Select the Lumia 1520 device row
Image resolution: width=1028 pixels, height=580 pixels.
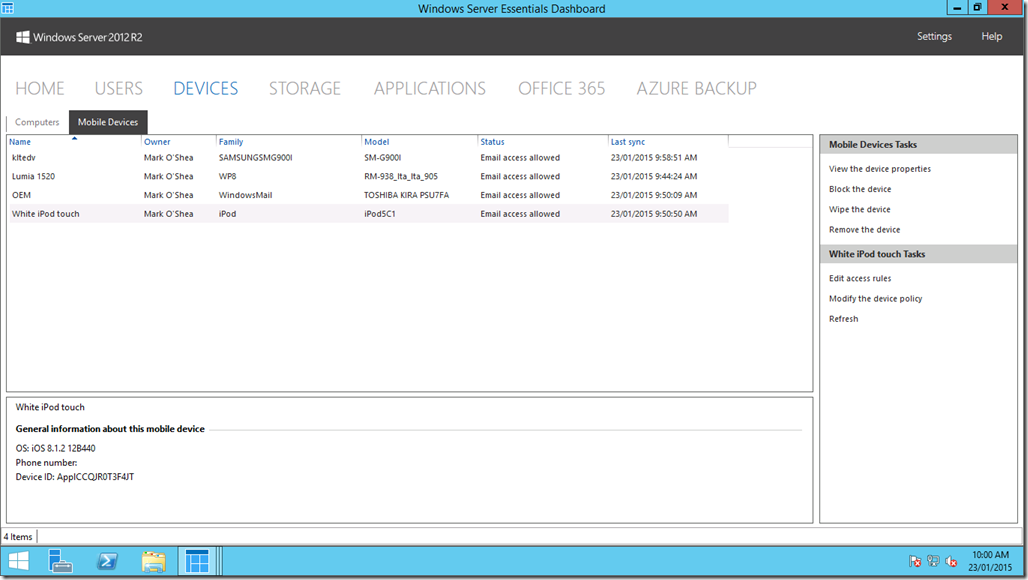pos(368,177)
